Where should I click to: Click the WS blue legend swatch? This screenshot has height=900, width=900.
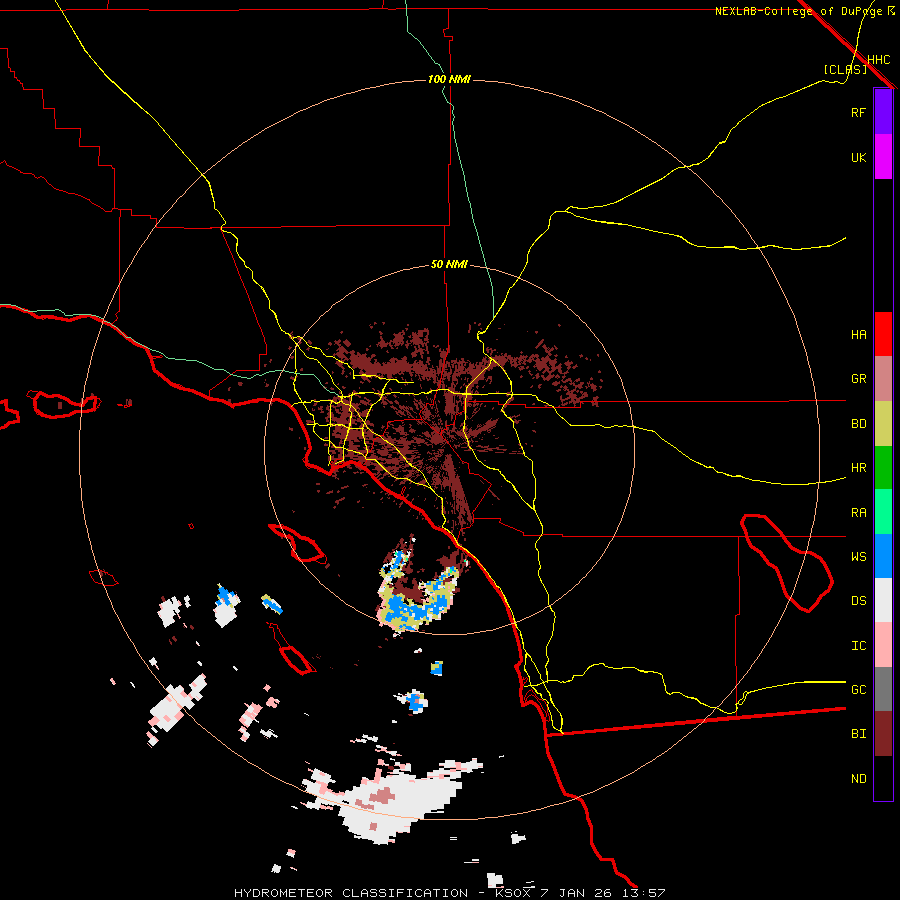tap(883, 556)
